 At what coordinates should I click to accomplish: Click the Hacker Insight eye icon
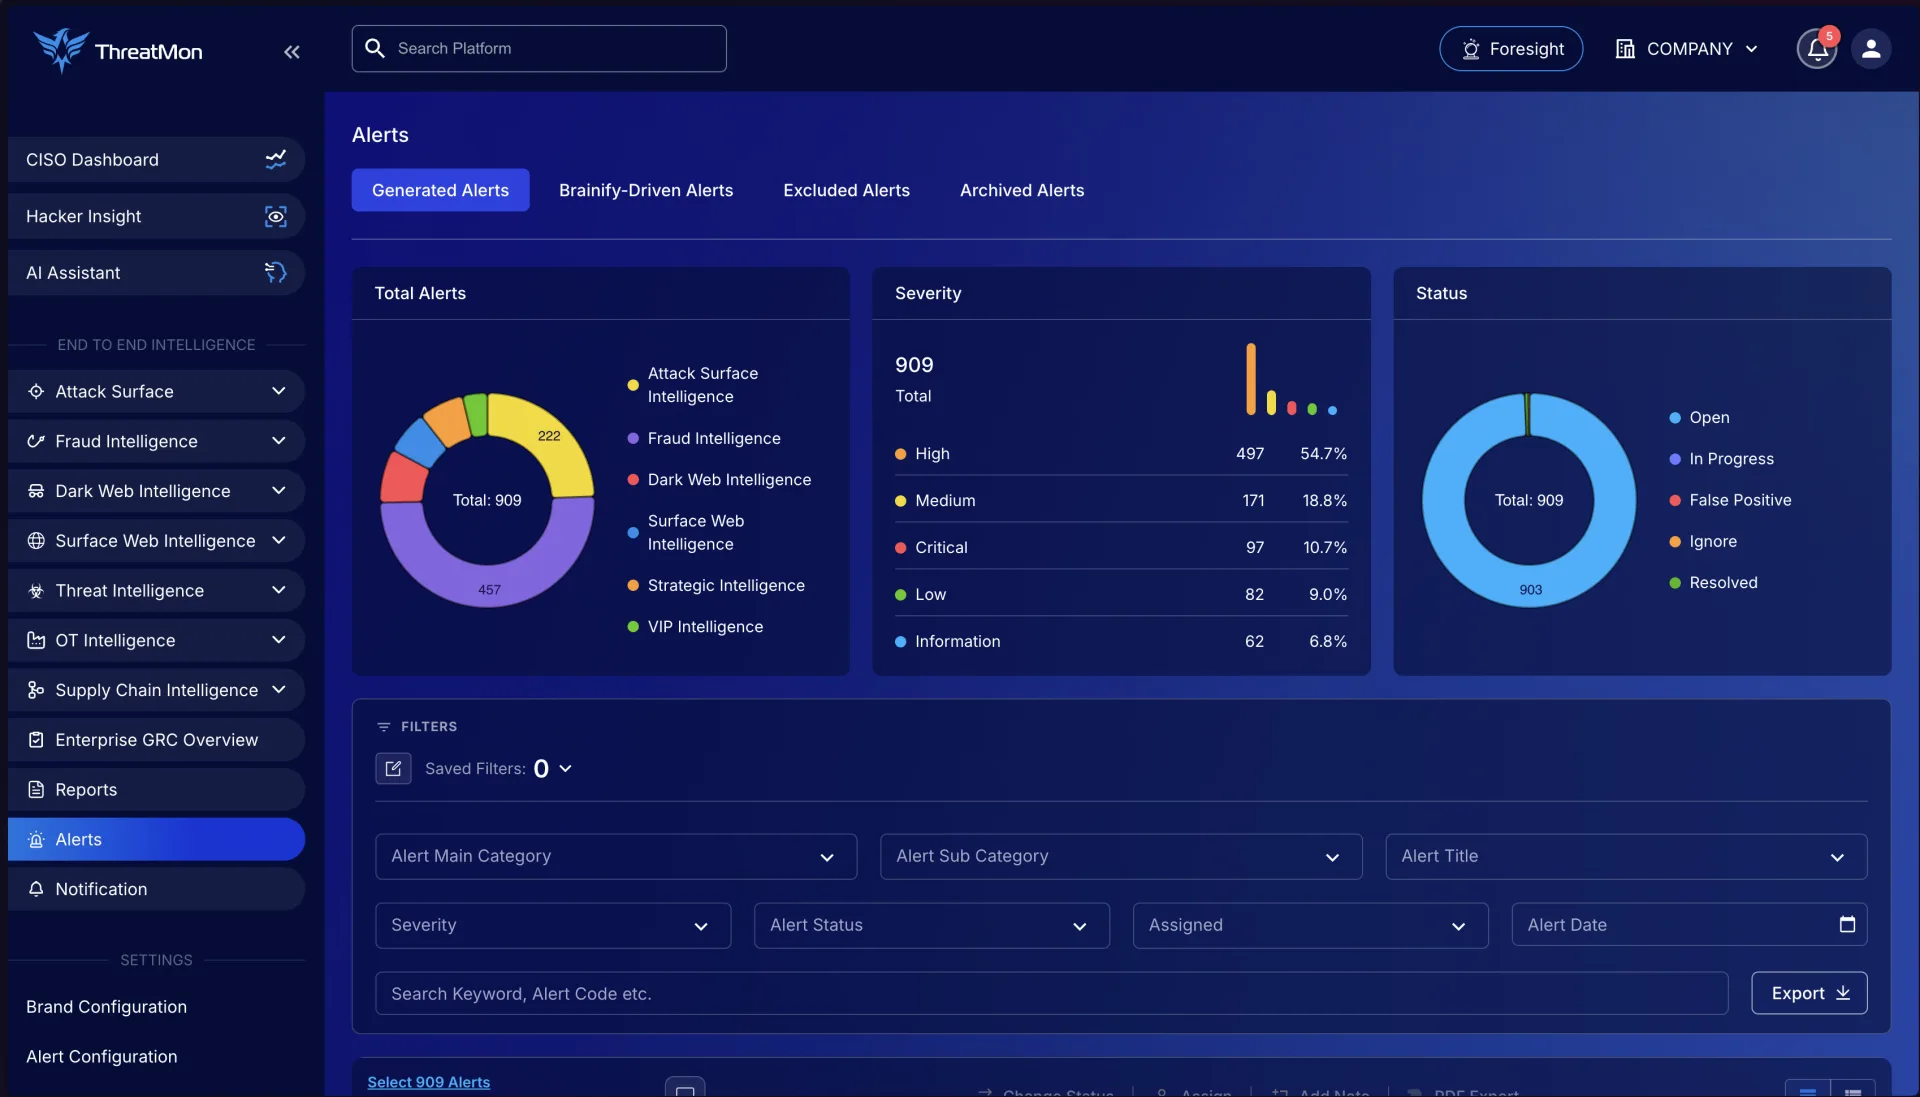(275, 216)
